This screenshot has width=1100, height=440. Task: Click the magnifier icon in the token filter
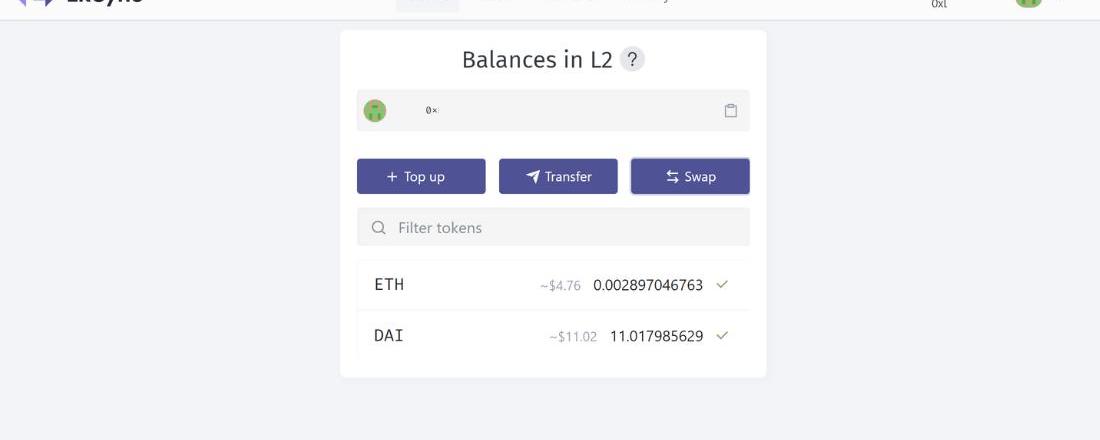click(x=379, y=228)
